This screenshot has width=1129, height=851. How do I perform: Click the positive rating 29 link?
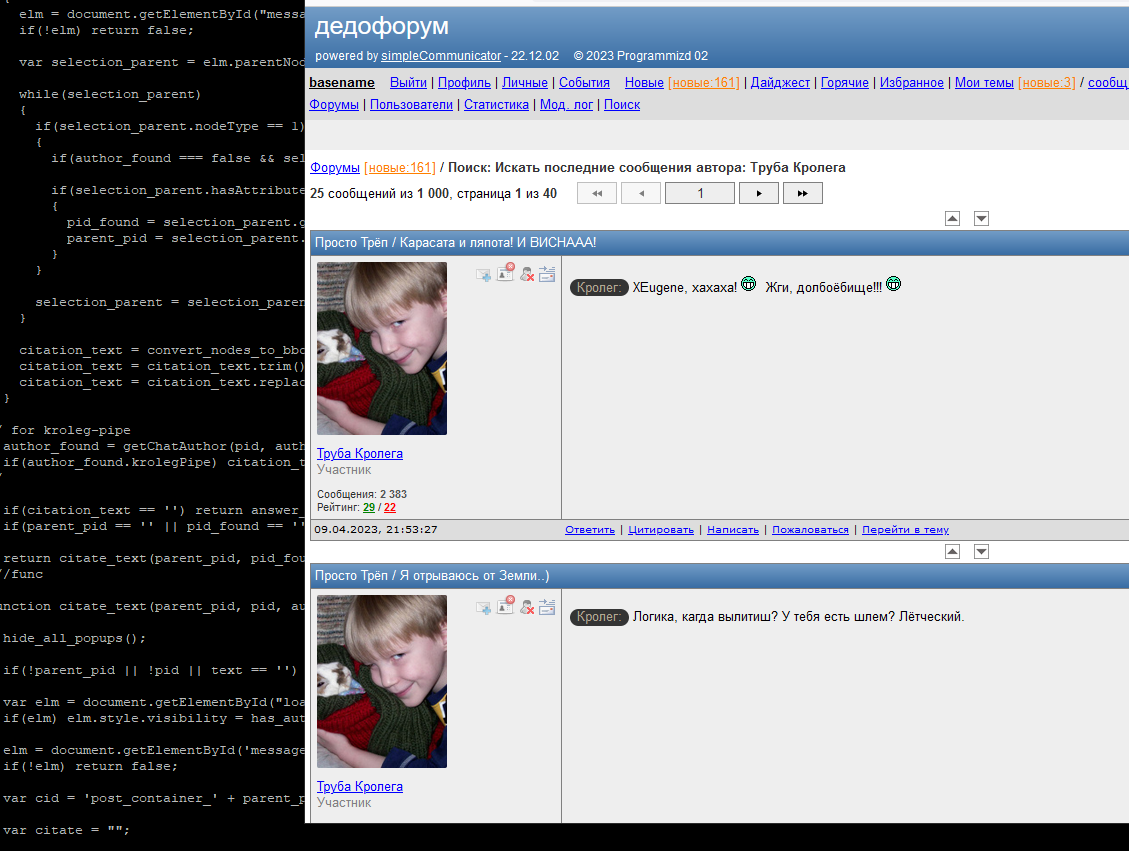click(x=369, y=508)
